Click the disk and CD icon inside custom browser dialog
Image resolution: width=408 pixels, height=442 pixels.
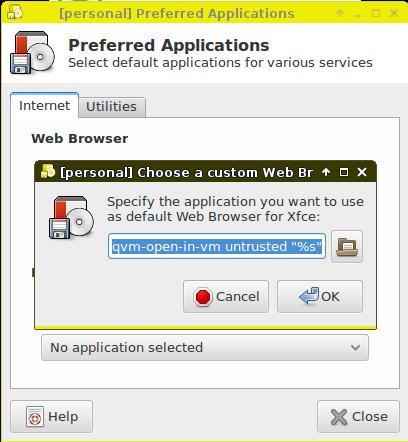[71, 217]
